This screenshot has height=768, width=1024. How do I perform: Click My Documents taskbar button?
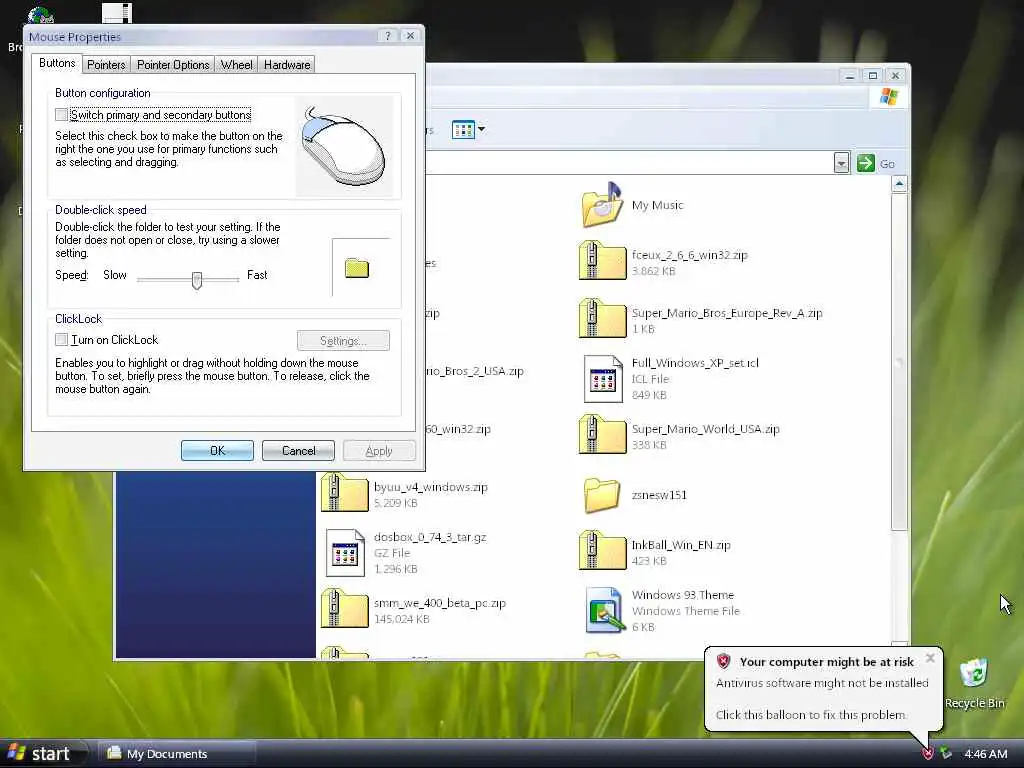click(176, 754)
